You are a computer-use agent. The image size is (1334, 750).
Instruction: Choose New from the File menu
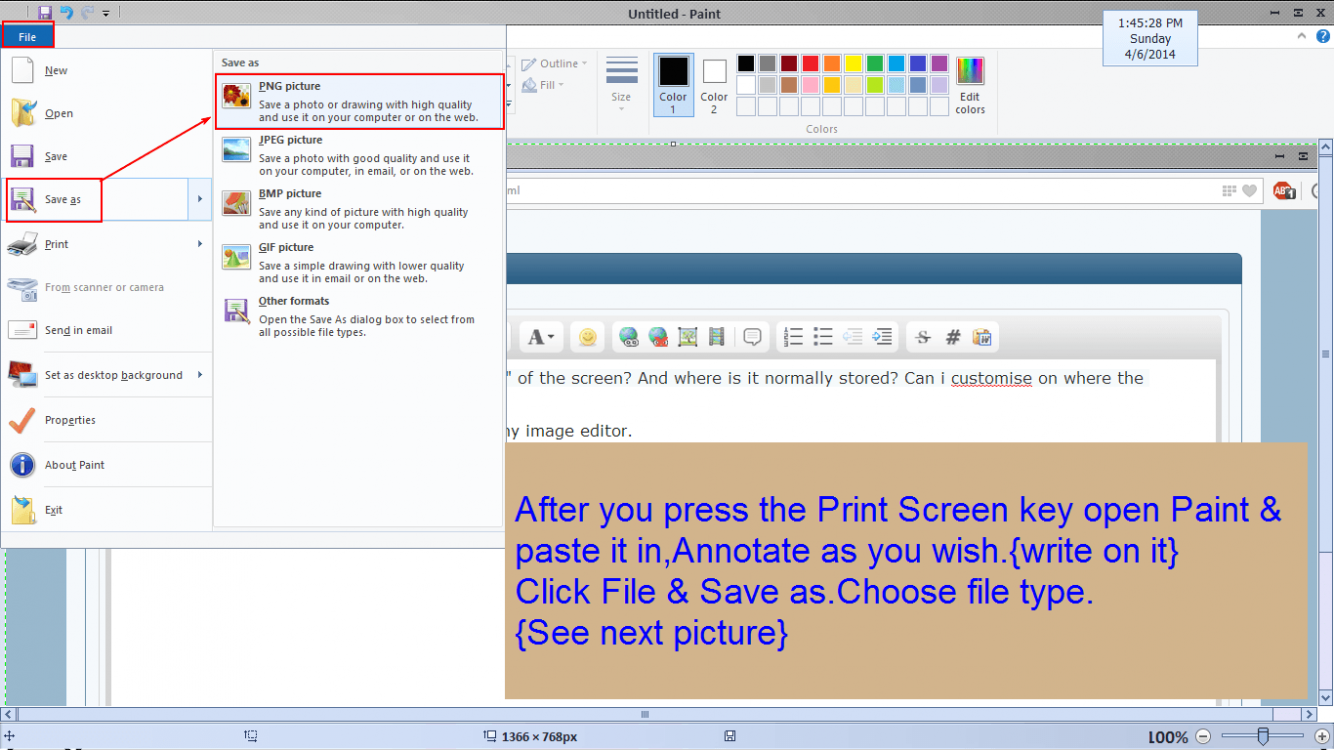106,71
